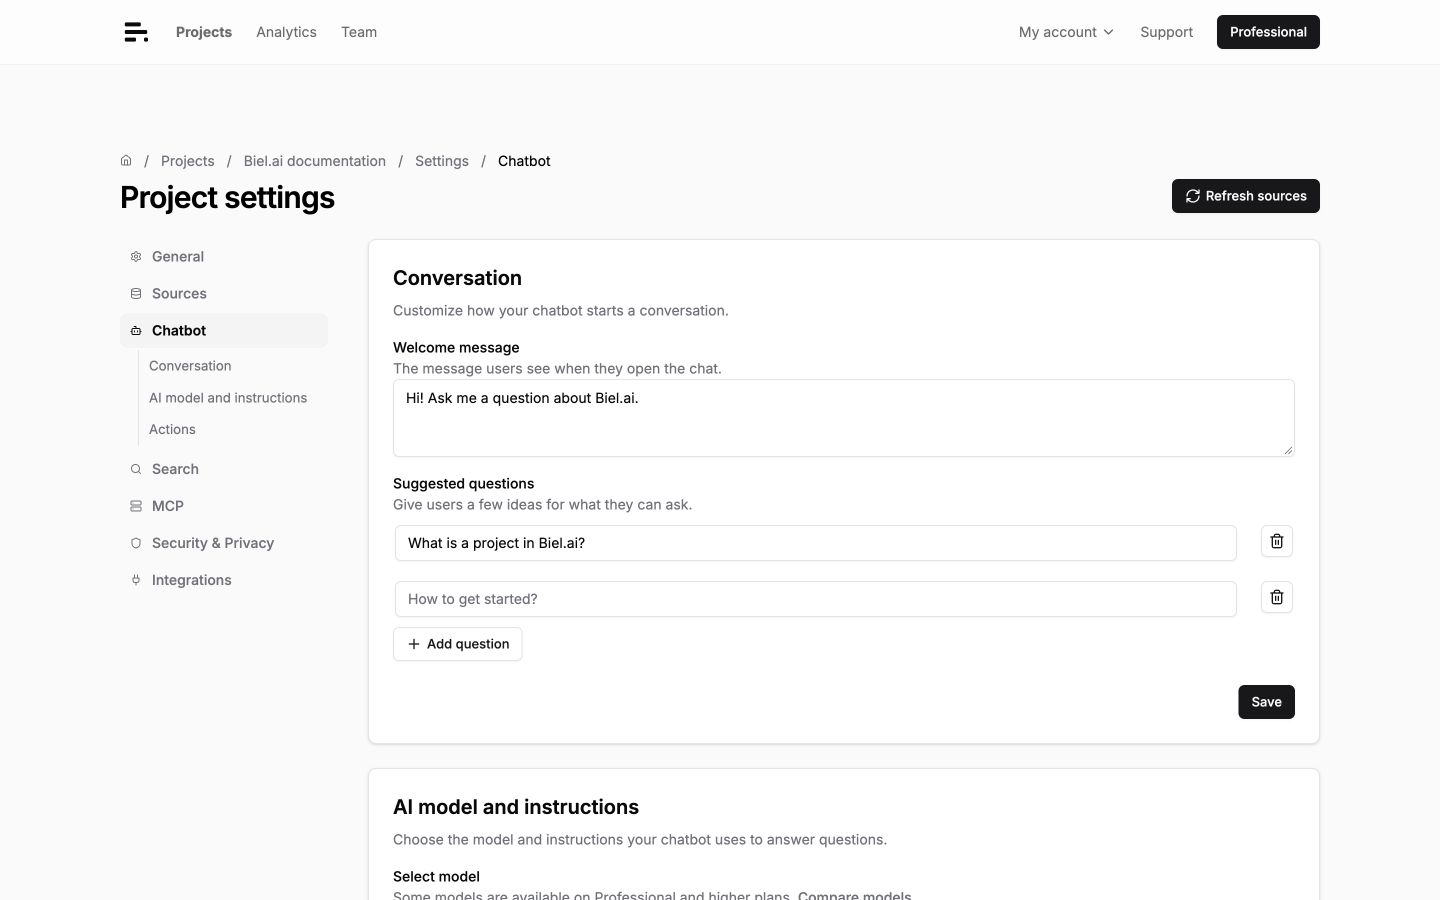This screenshot has height=900, width=1440.
Task: Open the MCP settings section
Action: pyautogui.click(x=224, y=506)
